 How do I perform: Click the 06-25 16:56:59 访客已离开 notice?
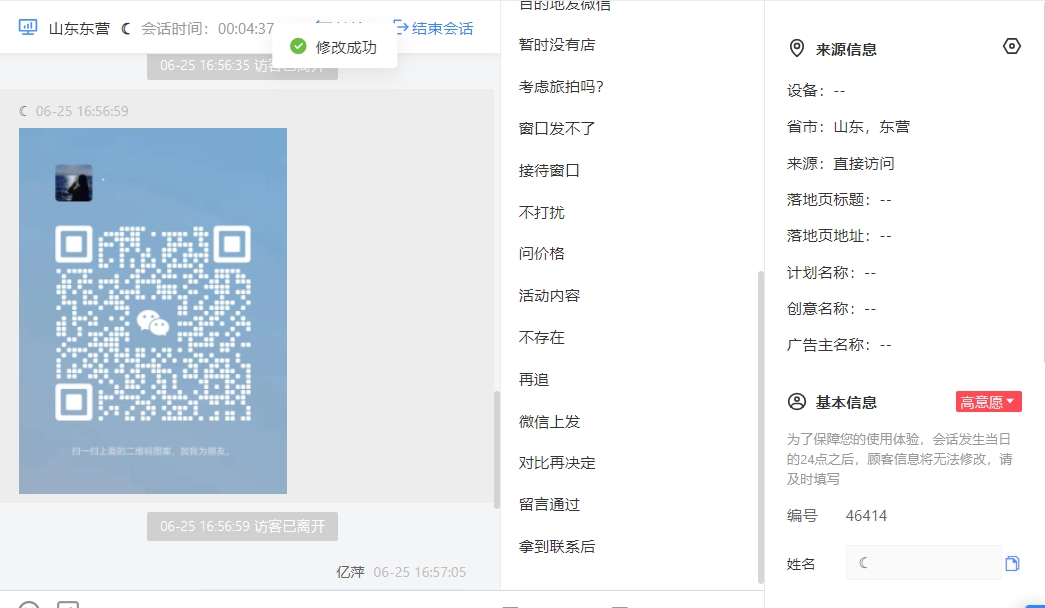tap(243, 527)
